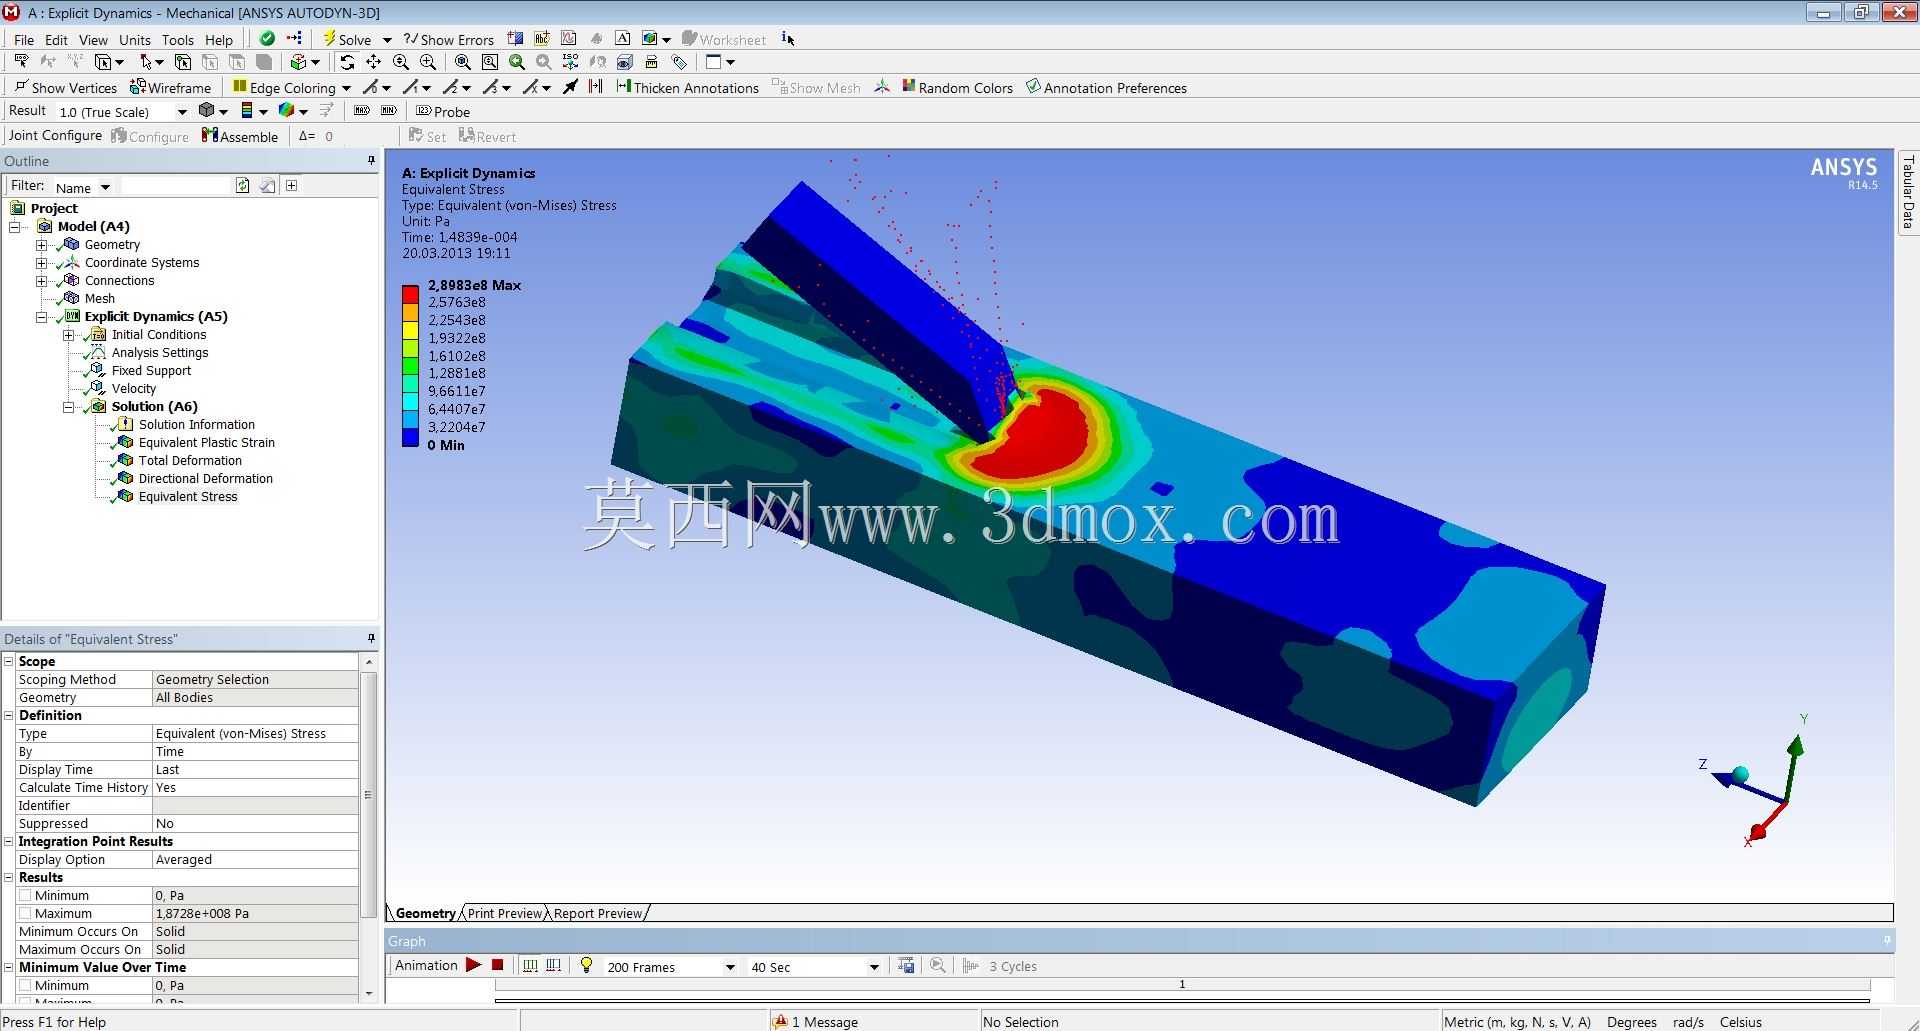This screenshot has width=1920, height=1031.
Task: Check the Results Minimum checkbox
Action: pos(26,895)
